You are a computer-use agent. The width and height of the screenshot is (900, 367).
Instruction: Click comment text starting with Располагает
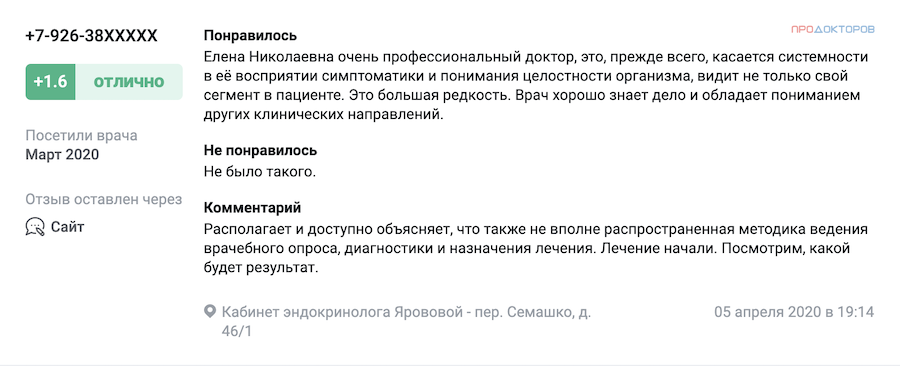click(x=536, y=249)
